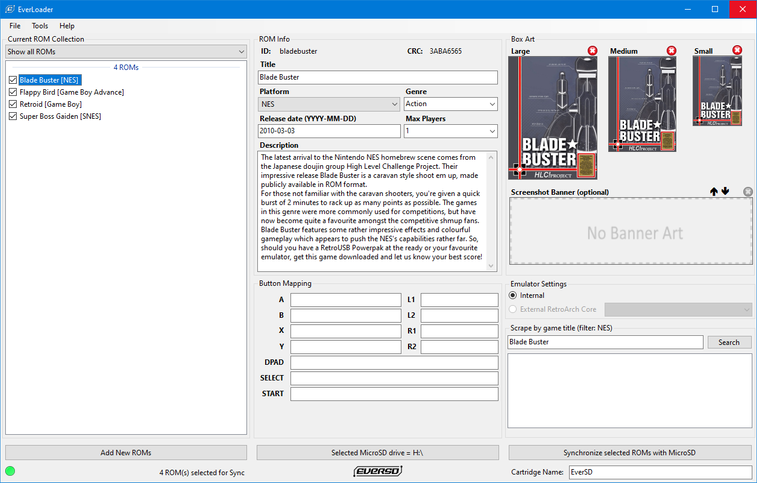The width and height of the screenshot is (757, 483).
Task: Click the Release date field
Action: [x=329, y=131]
